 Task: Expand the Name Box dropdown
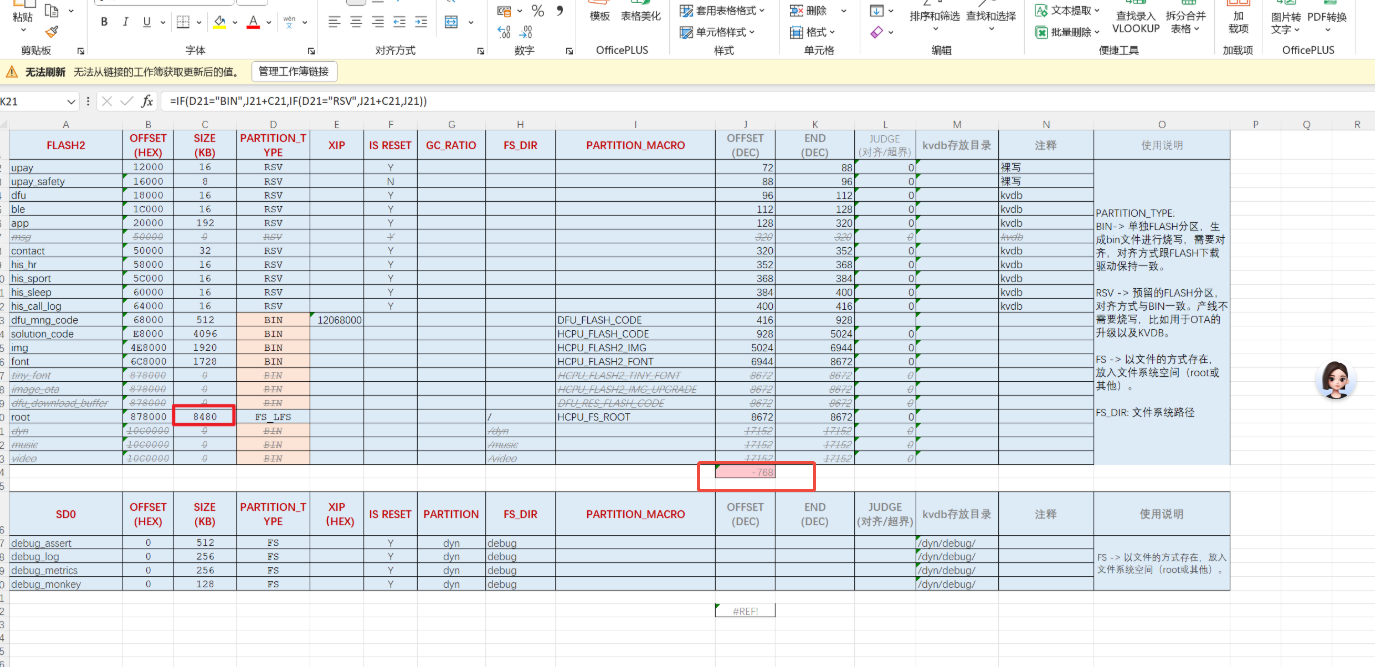(71, 101)
